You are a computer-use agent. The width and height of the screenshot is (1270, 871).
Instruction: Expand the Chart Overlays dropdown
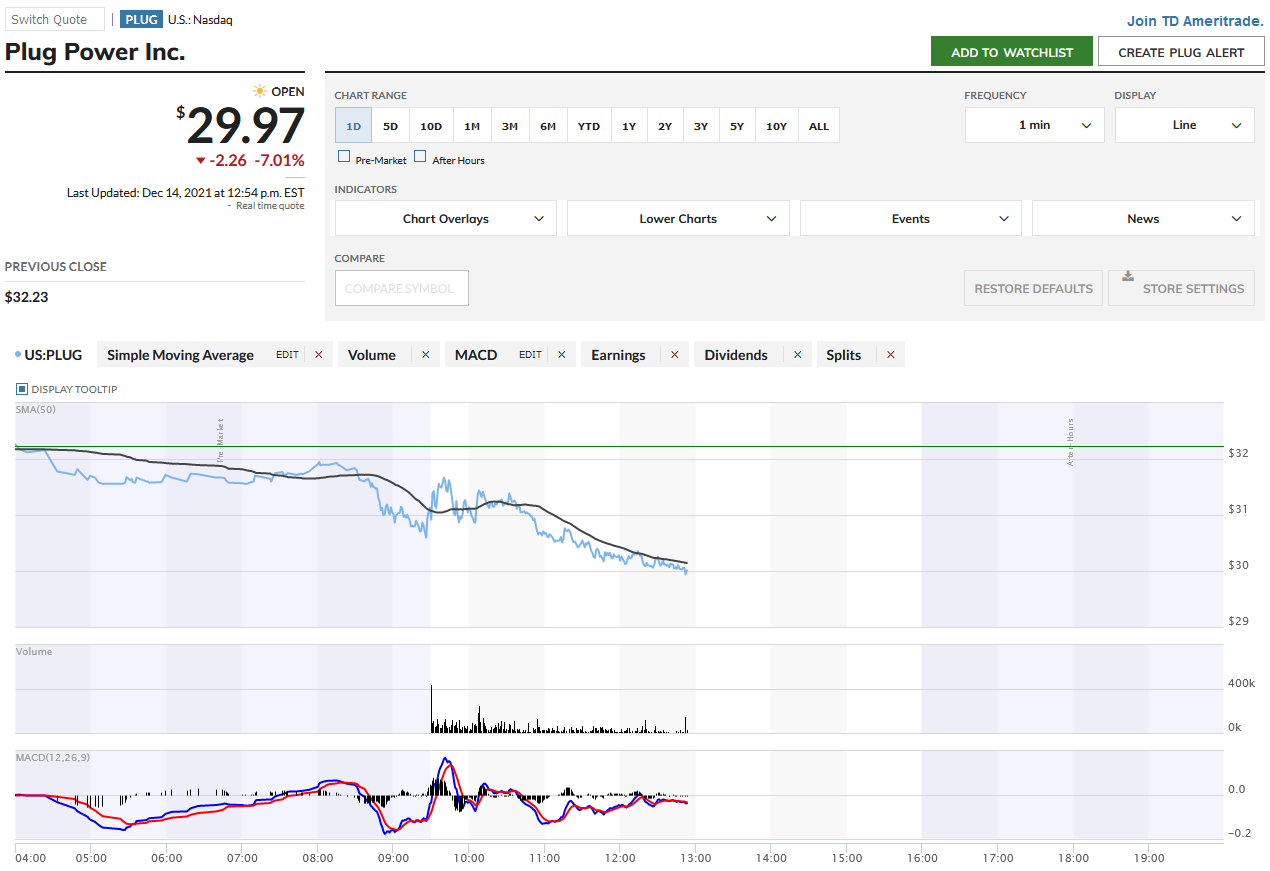click(445, 219)
